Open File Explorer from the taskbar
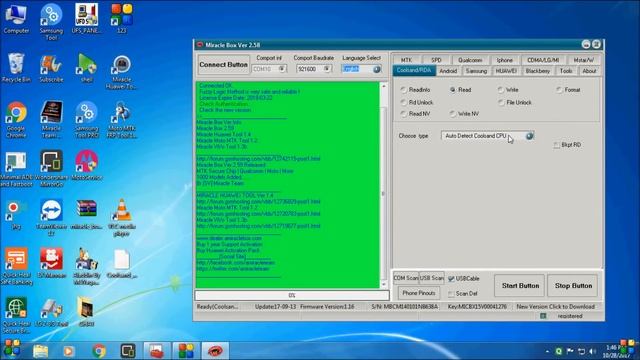This screenshot has height=360, width=640. tap(40, 351)
